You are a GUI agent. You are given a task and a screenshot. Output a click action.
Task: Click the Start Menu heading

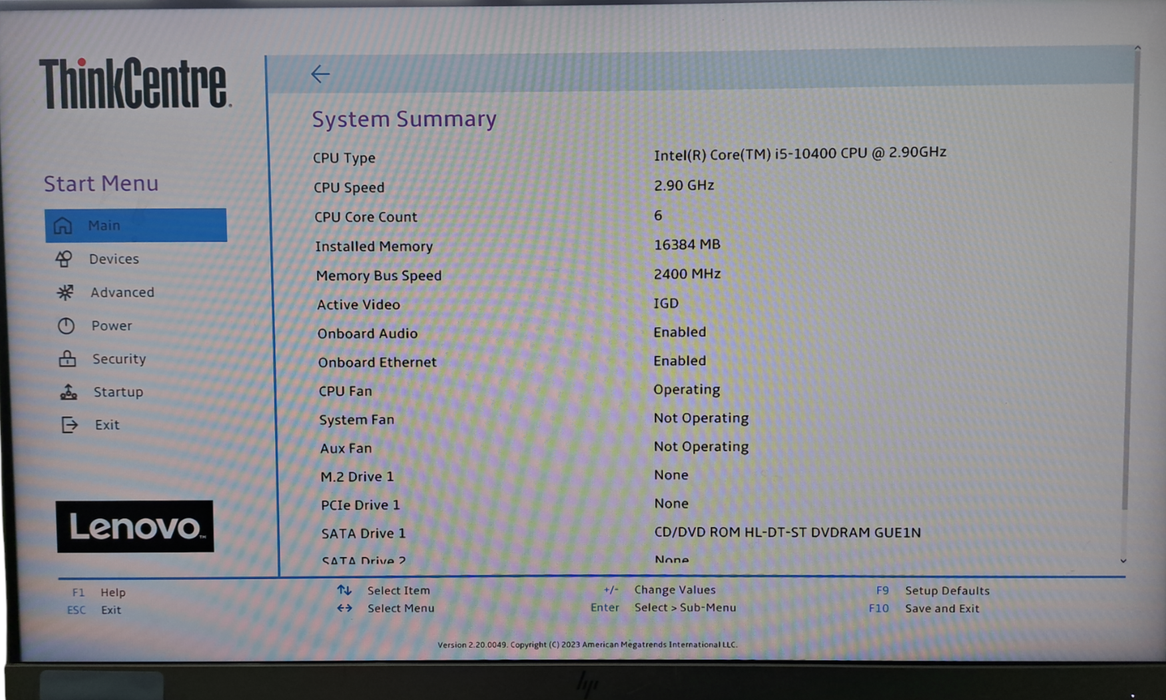101,184
